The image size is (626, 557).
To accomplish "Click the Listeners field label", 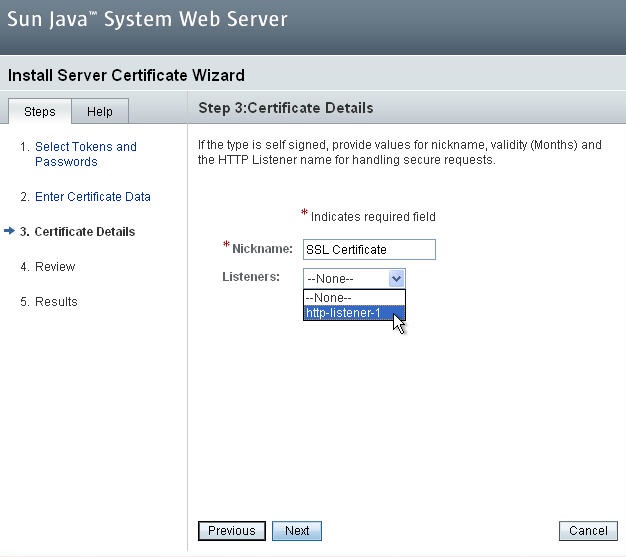I will 251,276.
